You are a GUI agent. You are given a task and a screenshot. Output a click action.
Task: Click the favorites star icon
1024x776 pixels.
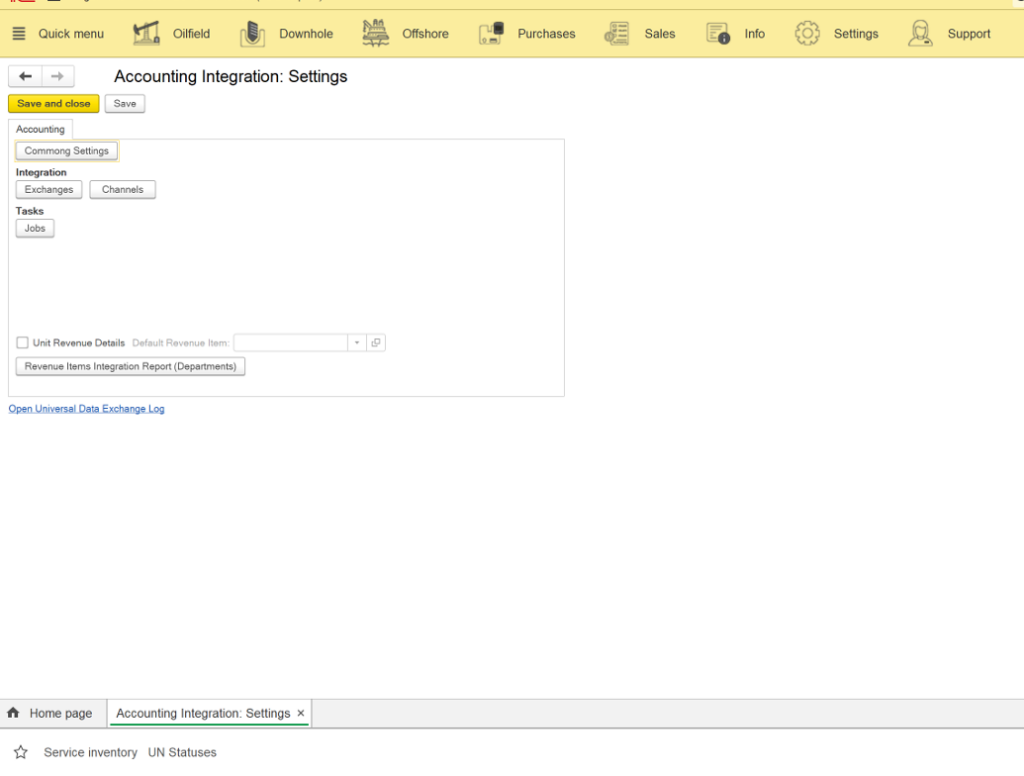20,752
